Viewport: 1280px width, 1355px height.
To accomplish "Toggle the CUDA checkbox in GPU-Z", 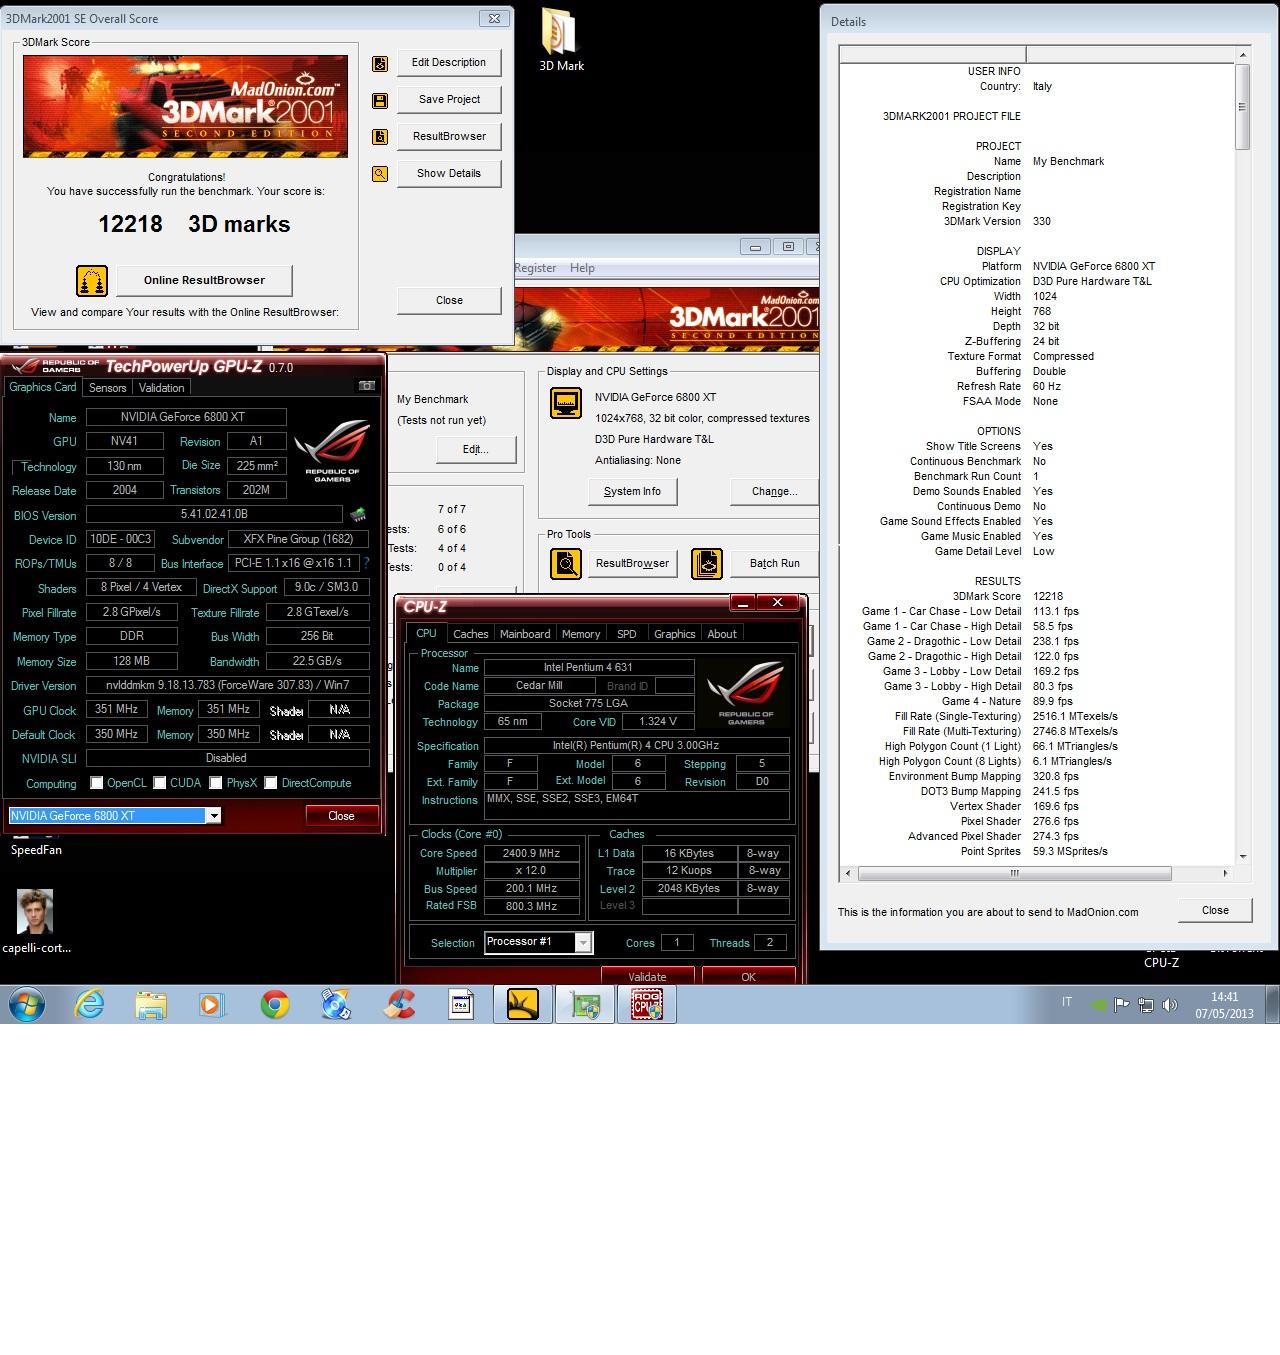I will pyautogui.click(x=160, y=783).
